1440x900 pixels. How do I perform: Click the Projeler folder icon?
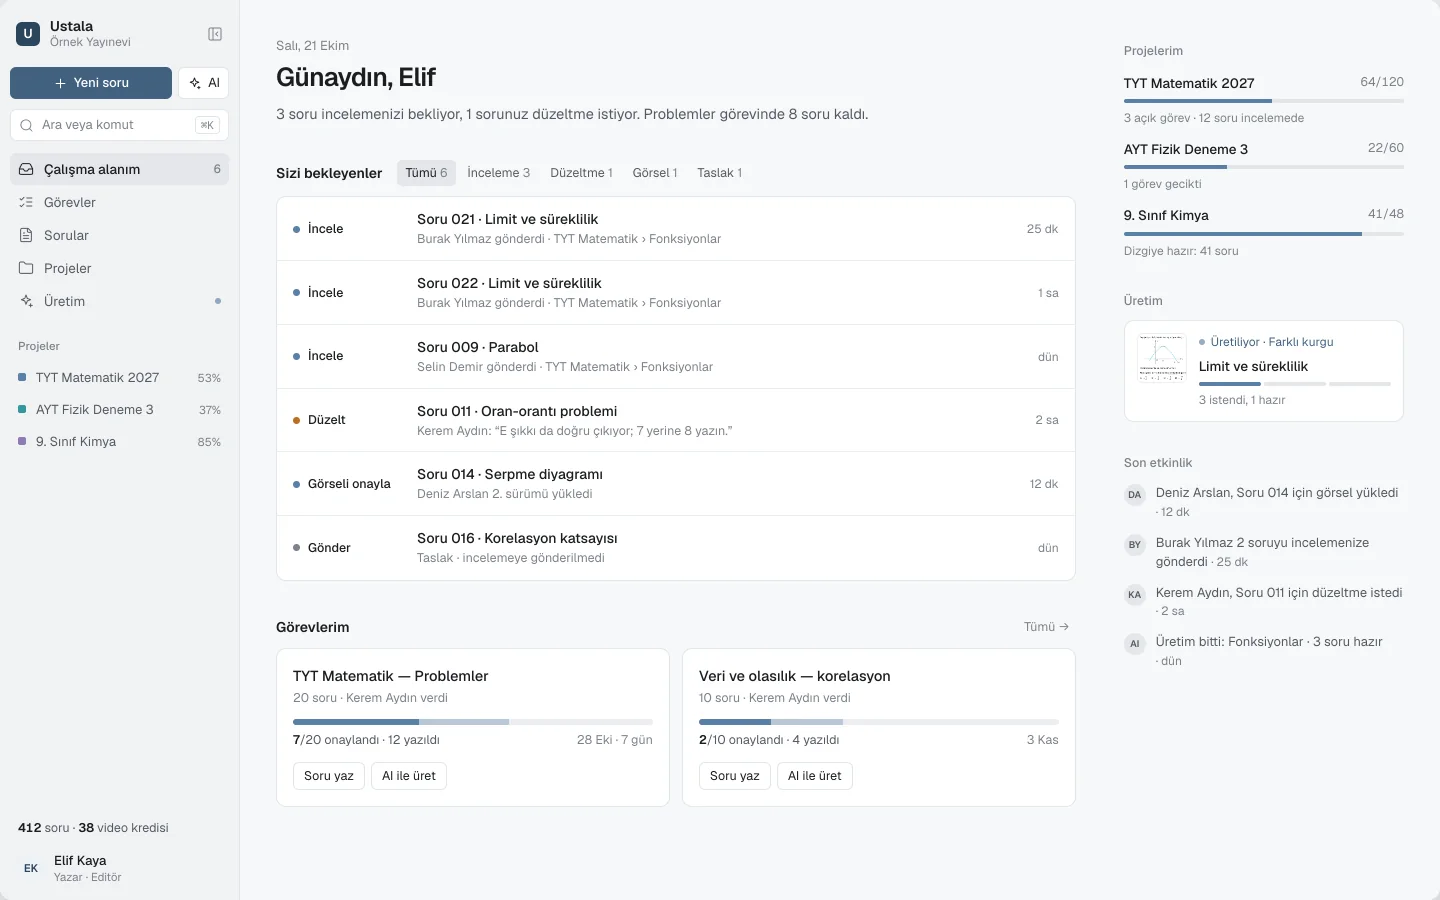pyautogui.click(x=26, y=268)
